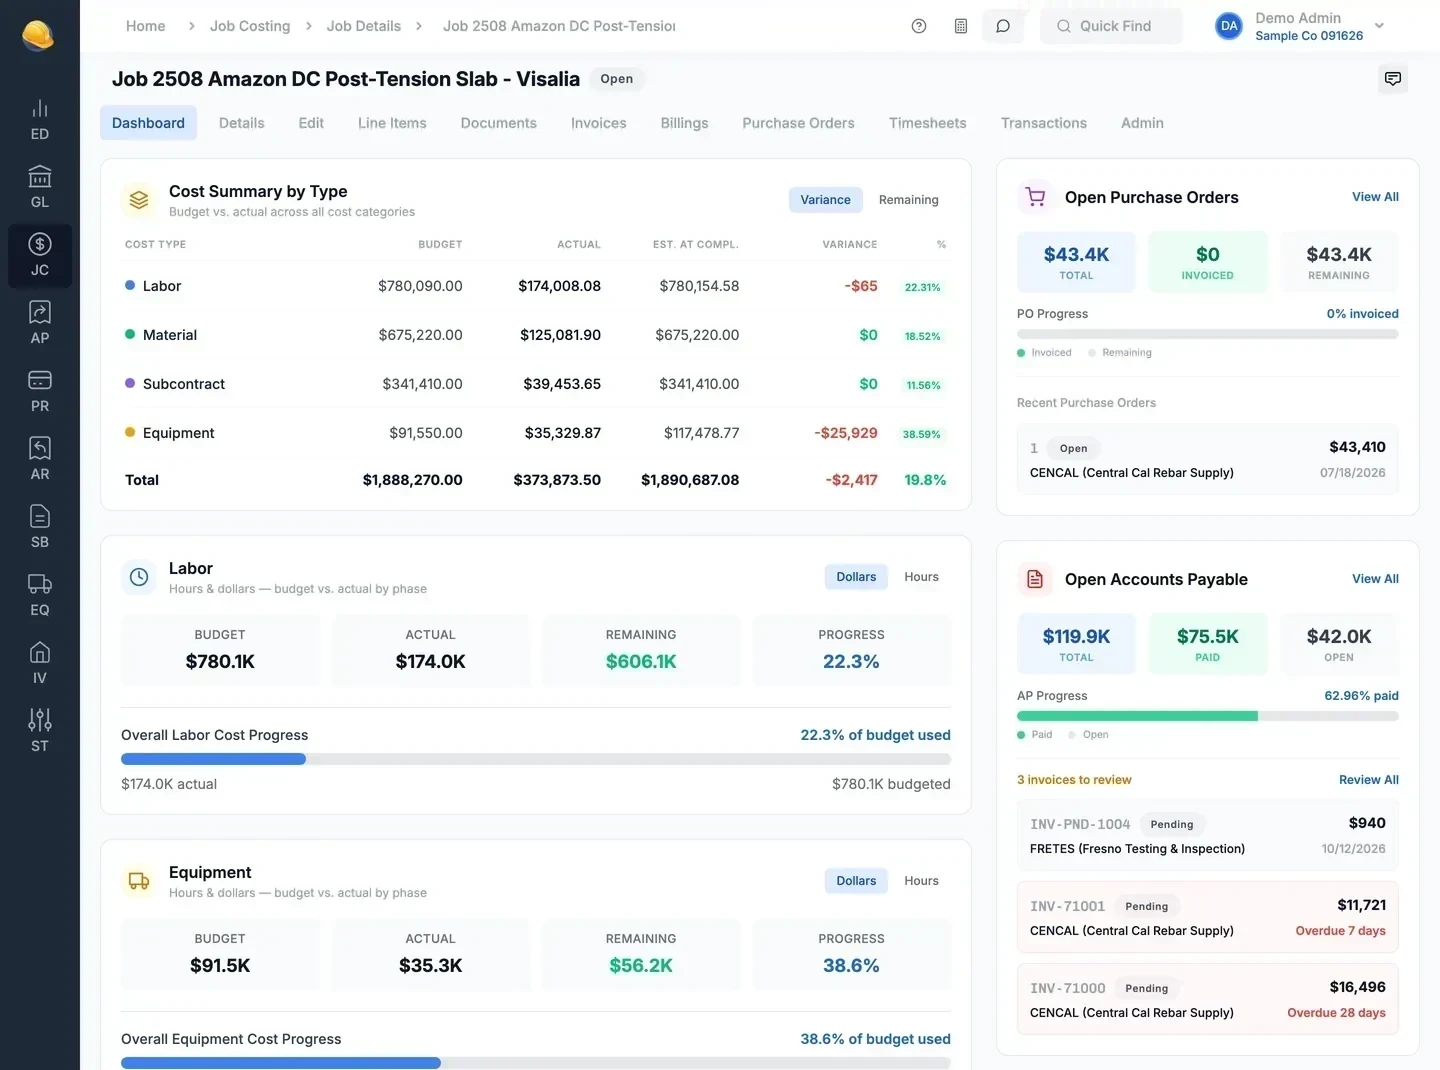
Task: Click the hard hat app logo
Action: pos(38,35)
